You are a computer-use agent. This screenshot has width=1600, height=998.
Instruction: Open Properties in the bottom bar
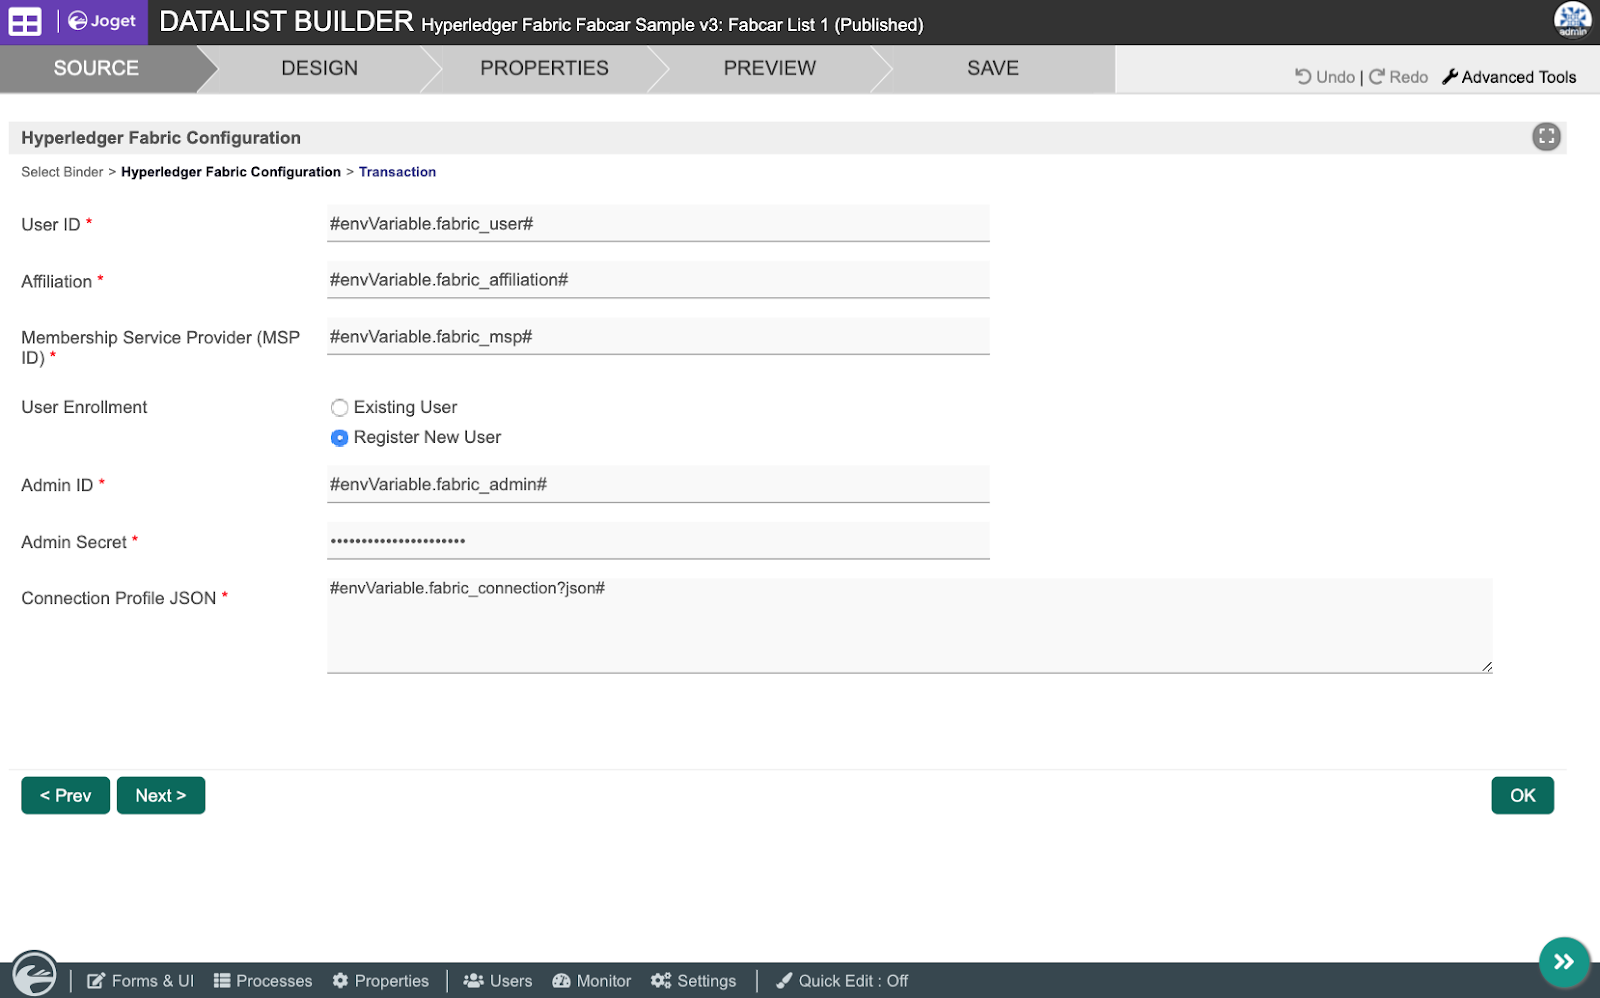[381, 981]
